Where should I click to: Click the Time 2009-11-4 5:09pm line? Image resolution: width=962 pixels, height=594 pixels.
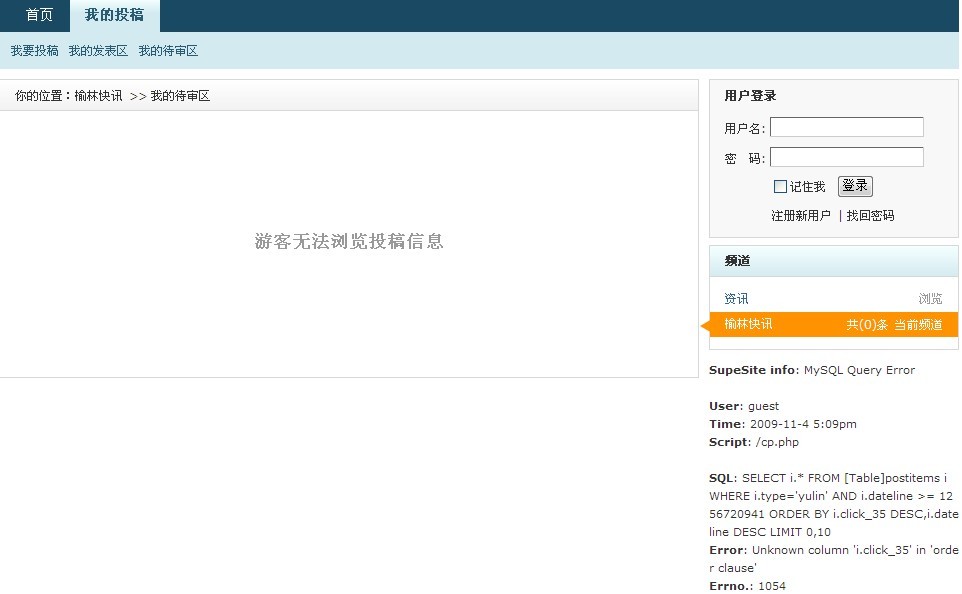click(783, 424)
